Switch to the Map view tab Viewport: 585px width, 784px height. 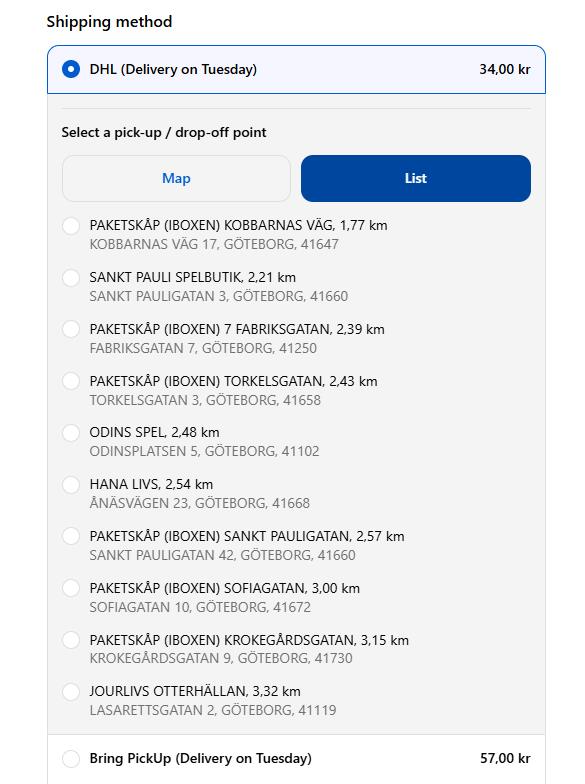[x=176, y=178]
